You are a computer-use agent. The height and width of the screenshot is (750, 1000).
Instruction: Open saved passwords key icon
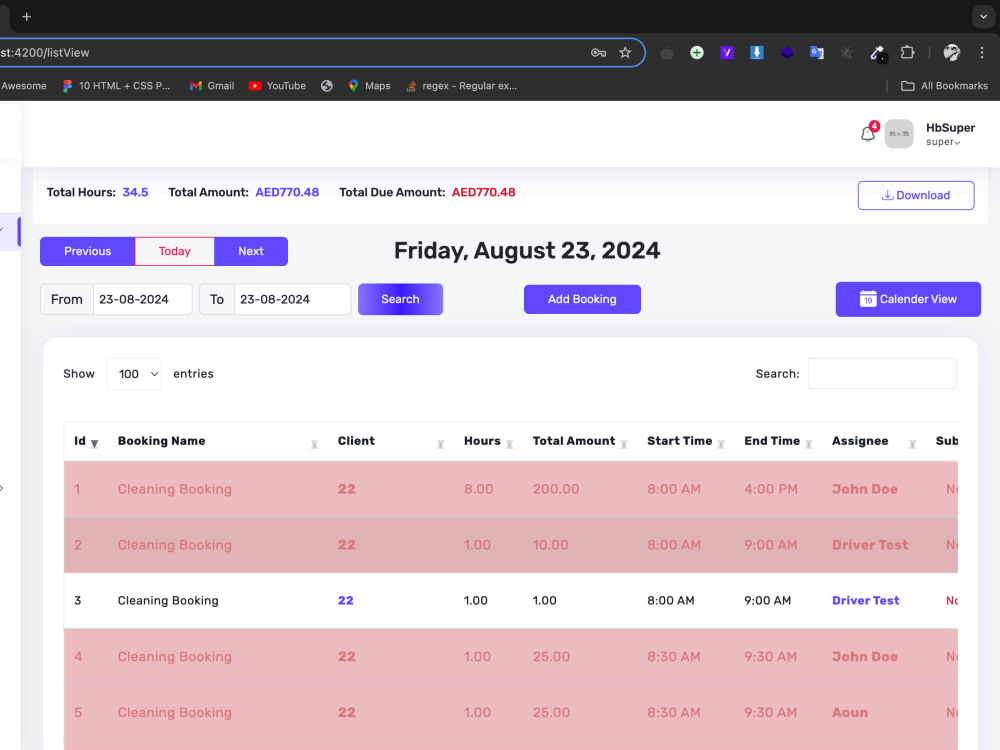point(598,52)
